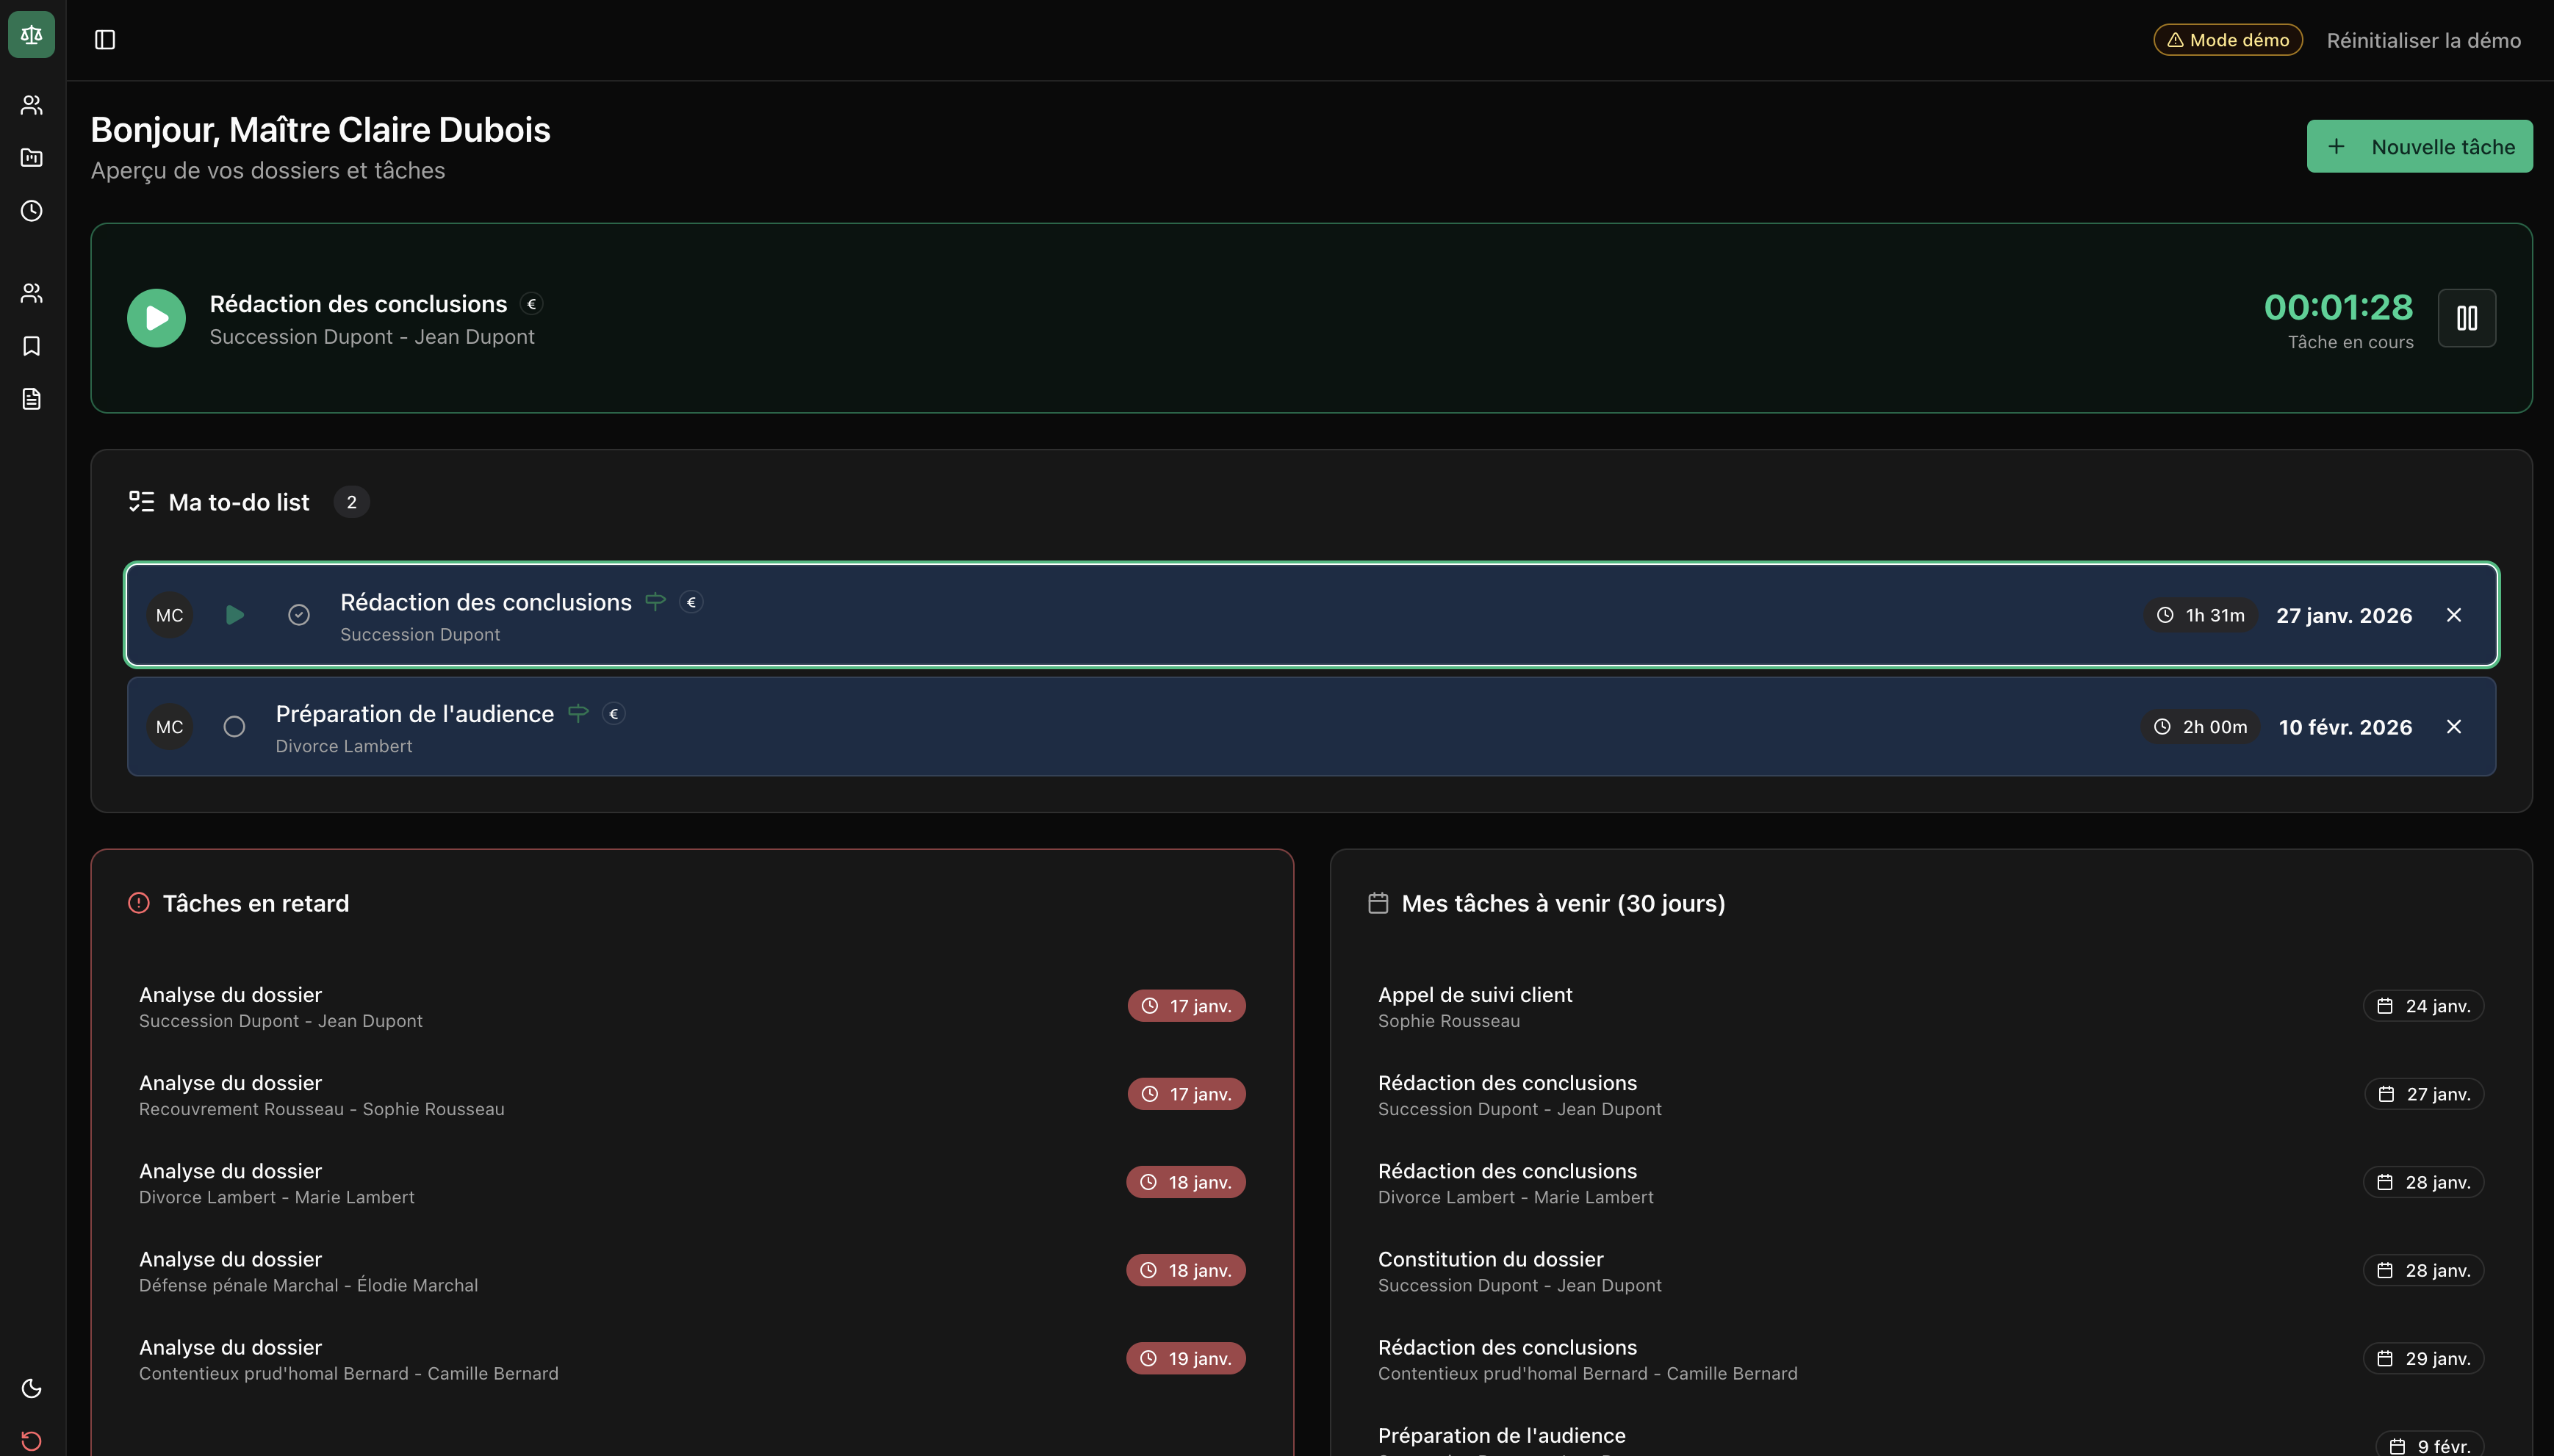Open the document sidebar icon
The width and height of the screenshot is (2554, 1456).
pyautogui.click(x=31, y=399)
